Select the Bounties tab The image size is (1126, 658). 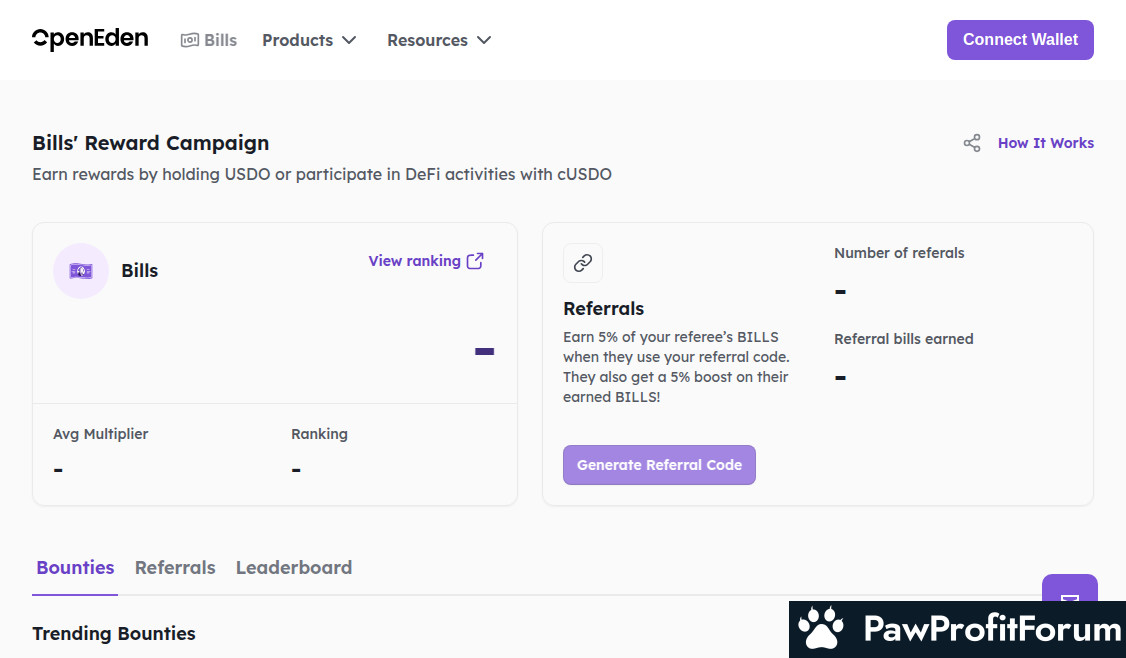[75, 567]
